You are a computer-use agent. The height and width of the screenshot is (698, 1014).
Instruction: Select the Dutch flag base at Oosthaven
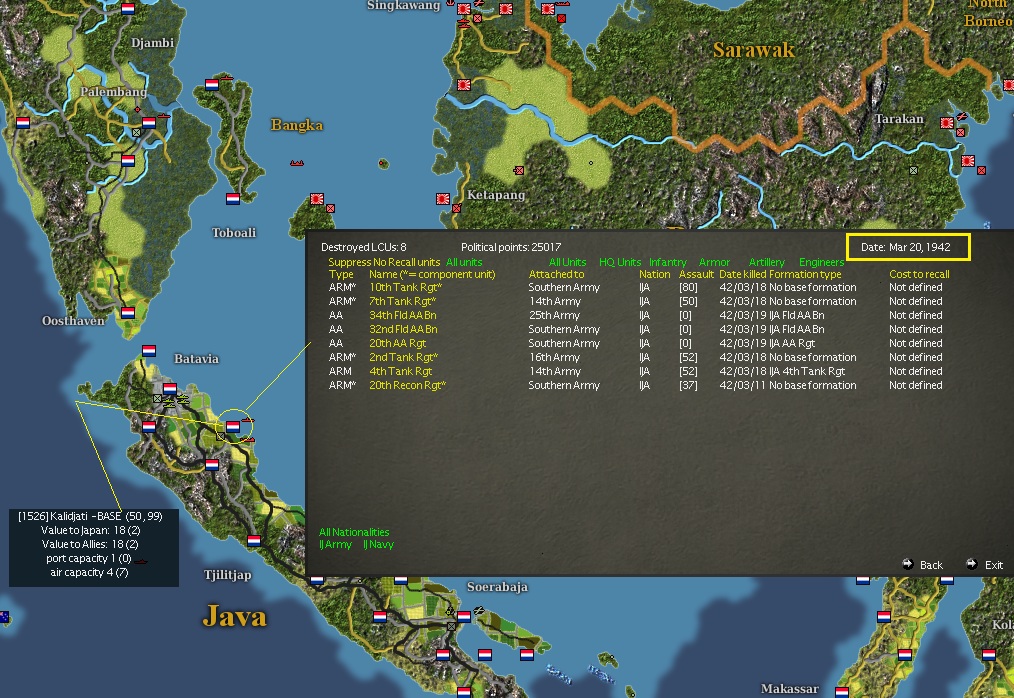(x=128, y=313)
